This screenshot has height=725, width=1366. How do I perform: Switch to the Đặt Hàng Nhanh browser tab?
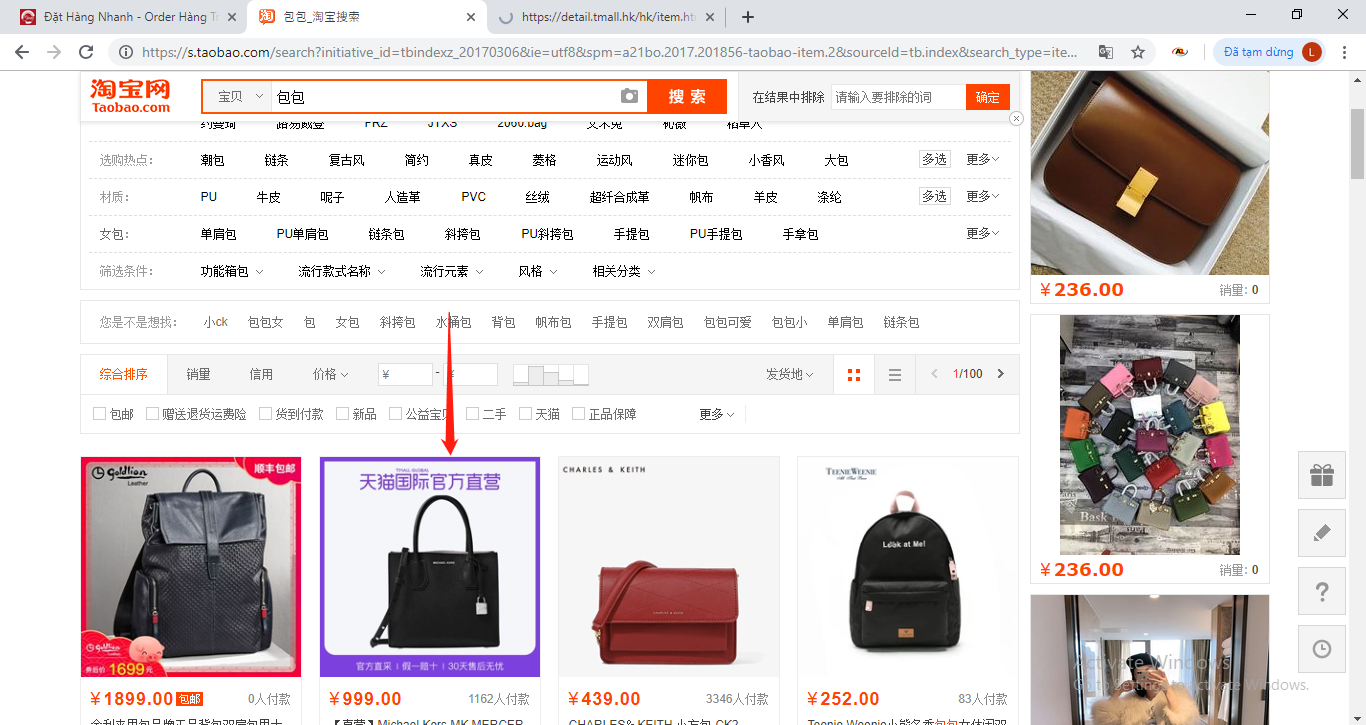pos(125,17)
